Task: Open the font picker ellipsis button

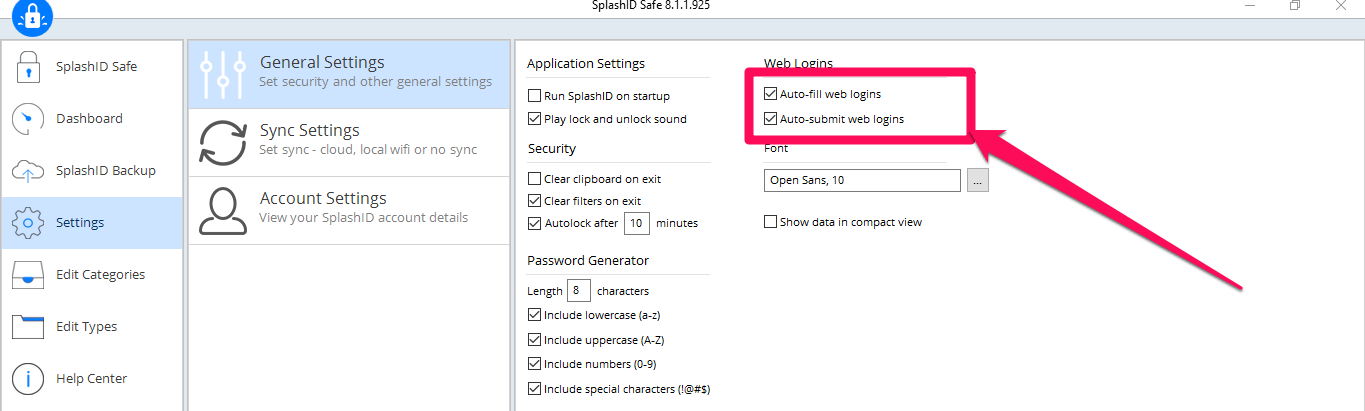Action: pyautogui.click(x=979, y=181)
